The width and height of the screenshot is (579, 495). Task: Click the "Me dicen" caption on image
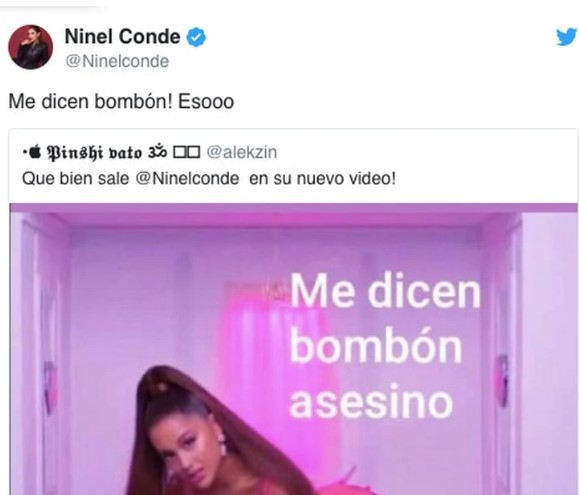point(385,291)
